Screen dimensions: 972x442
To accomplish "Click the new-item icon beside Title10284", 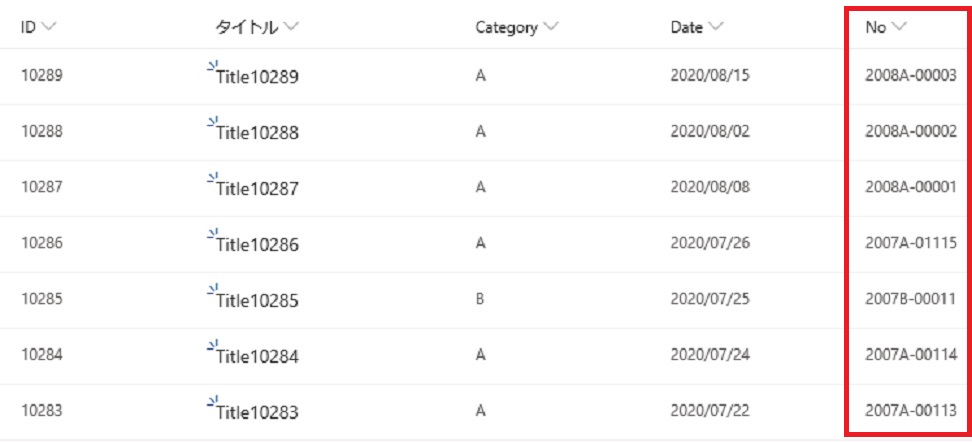I will (x=213, y=344).
